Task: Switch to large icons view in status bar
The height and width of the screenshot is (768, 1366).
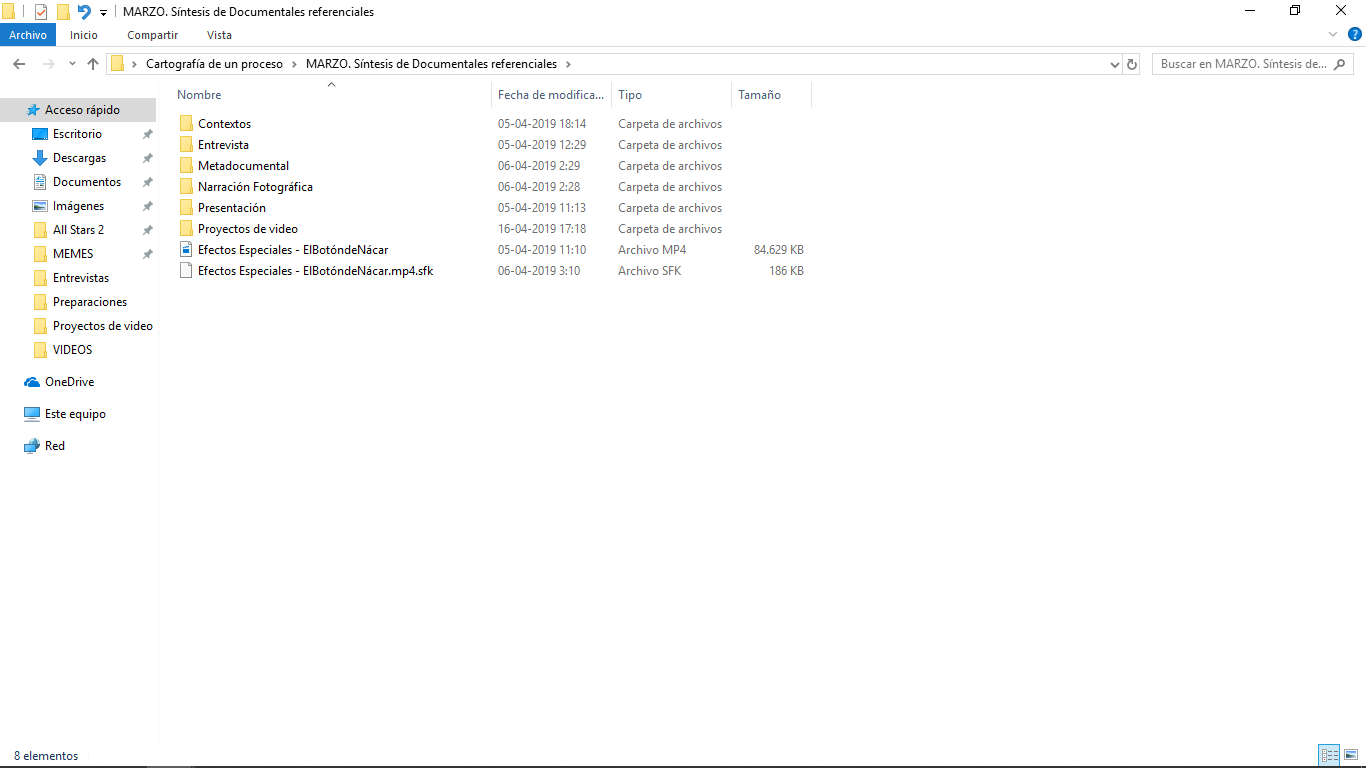Action: tap(1351, 756)
